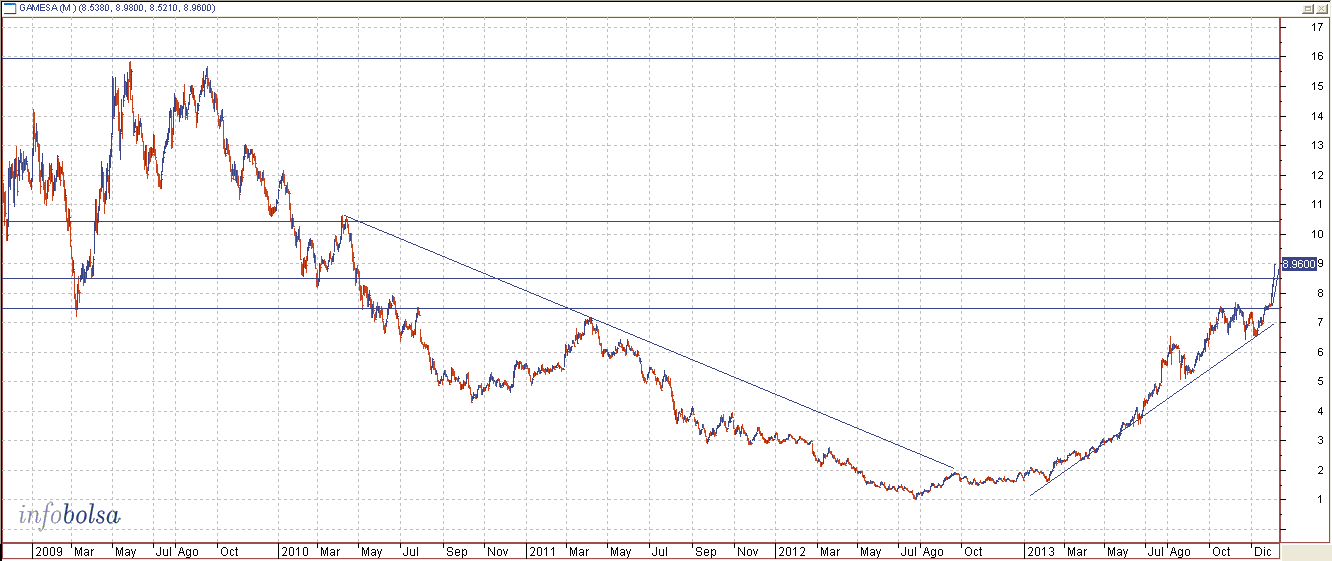Maximize the GAMESA chart window

1306,8
